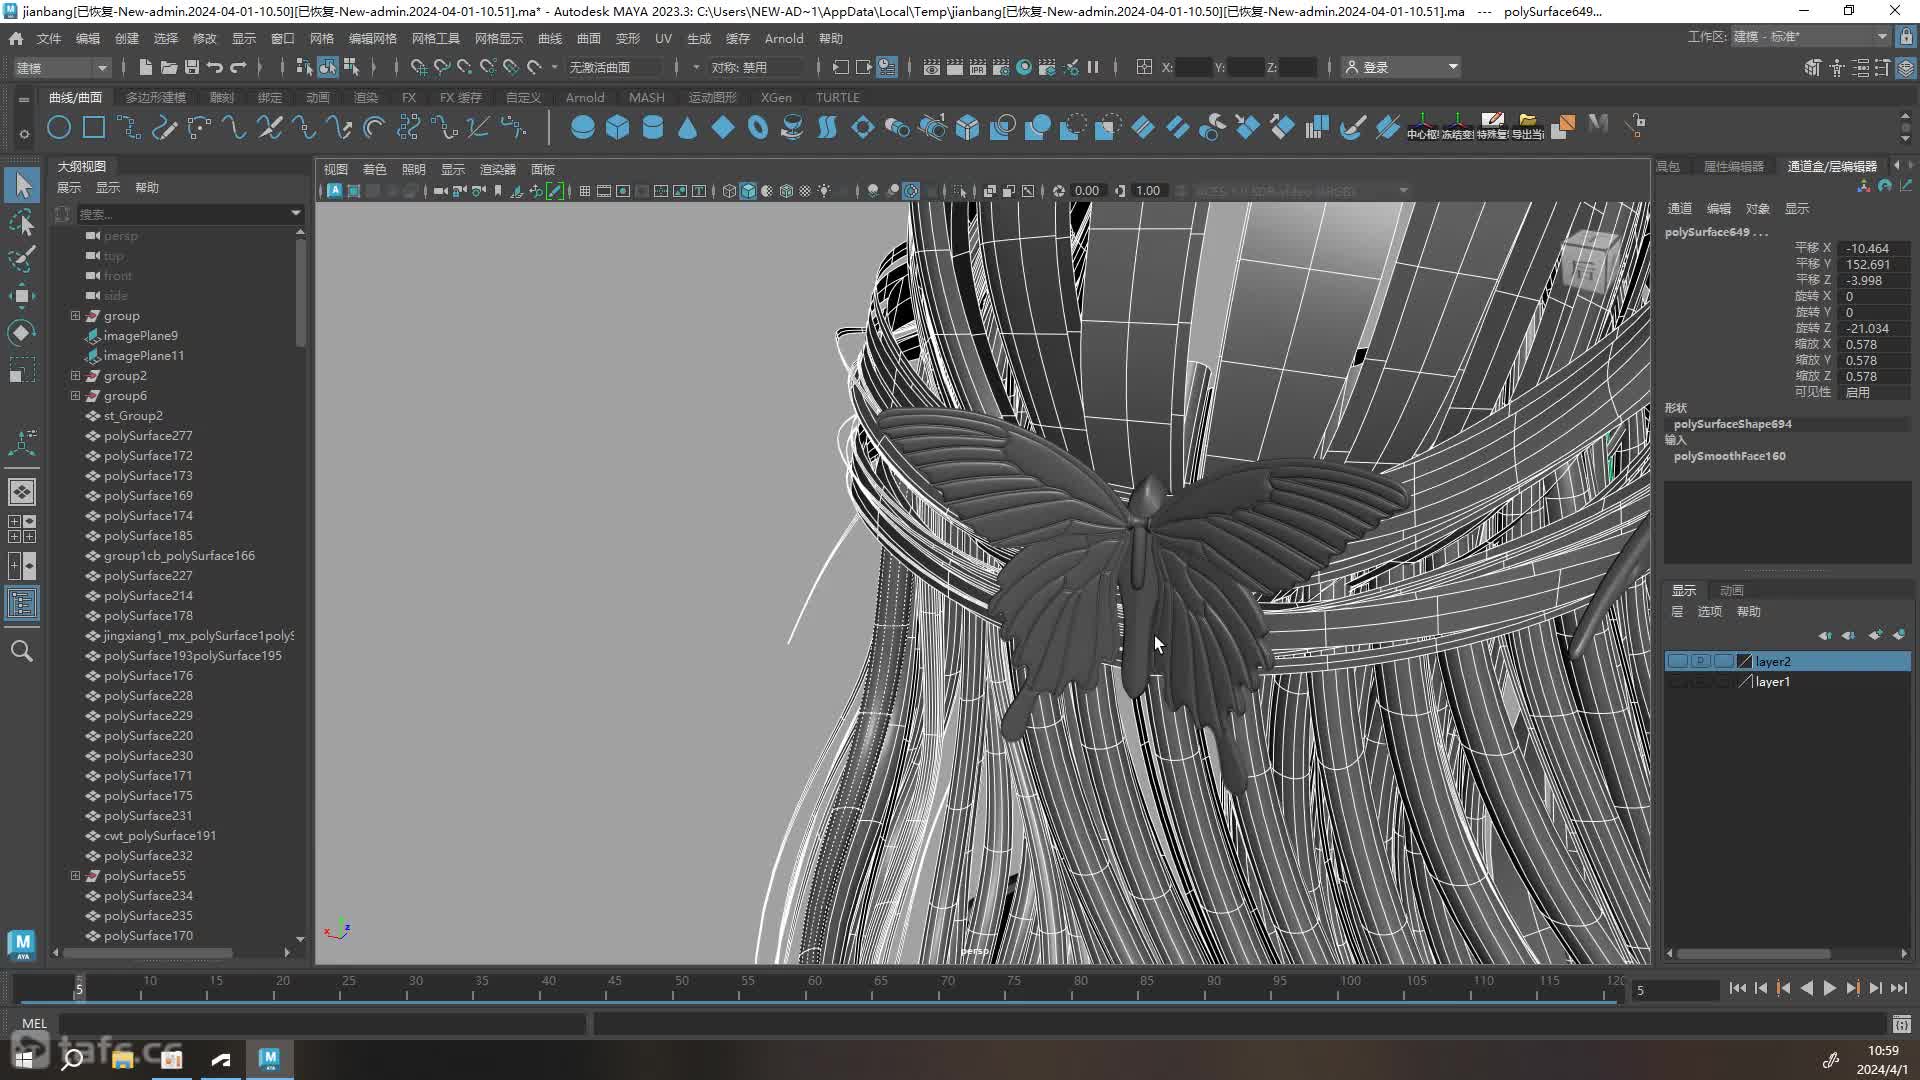Viewport: 1920px width, 1080px height.
Task: Create a polygon sphere from the shelf
Action: pyautogui.click(x=582, y=127)
